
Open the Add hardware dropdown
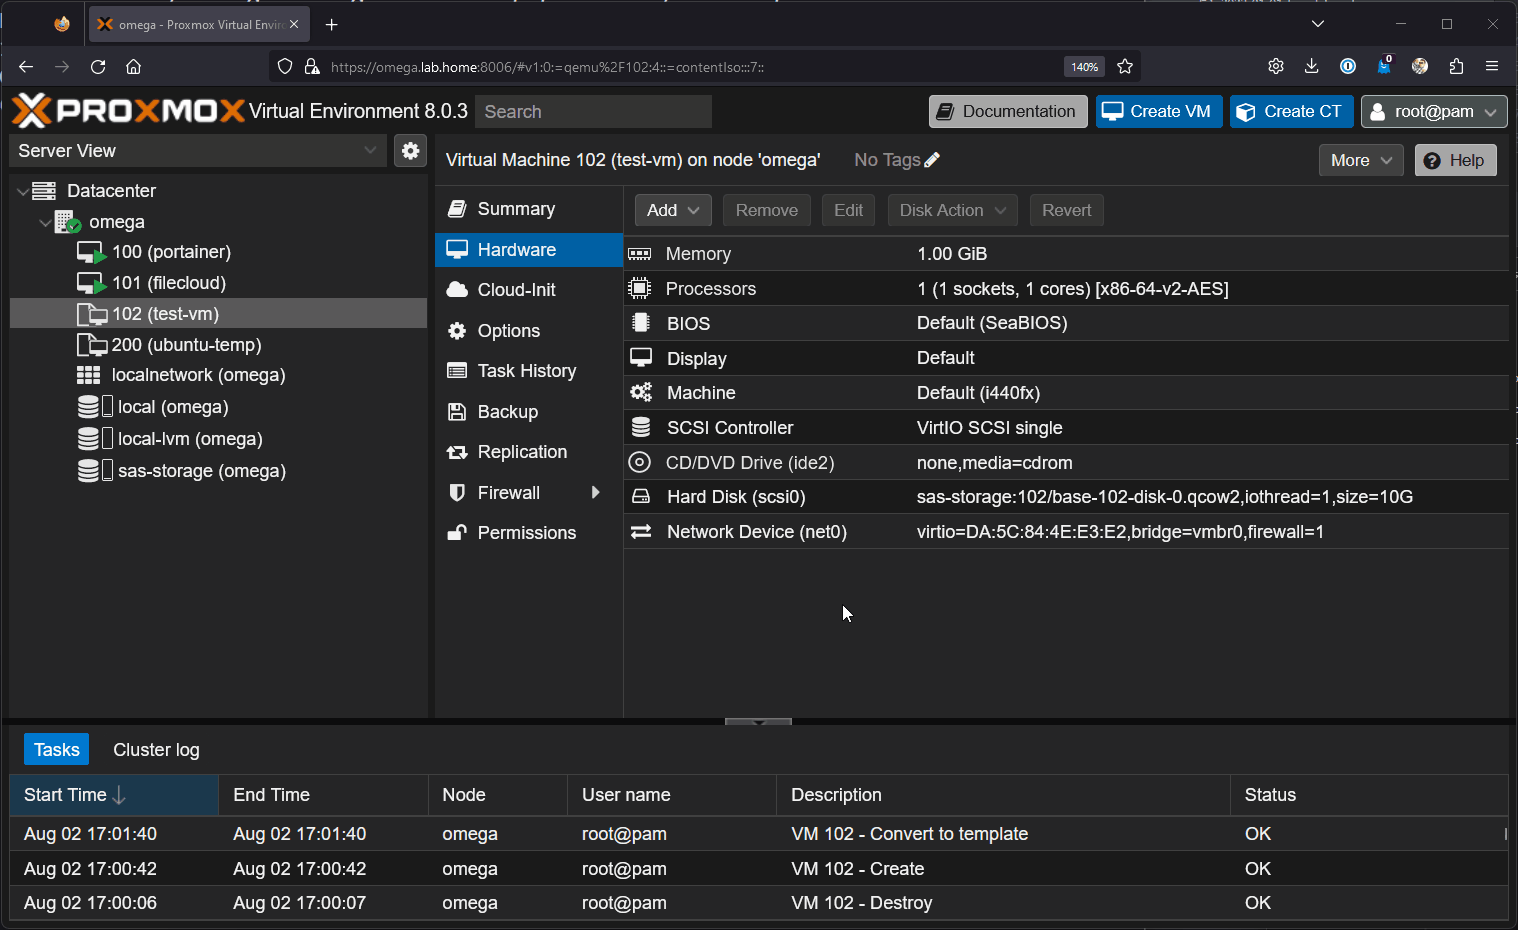[x=673, y=210]
